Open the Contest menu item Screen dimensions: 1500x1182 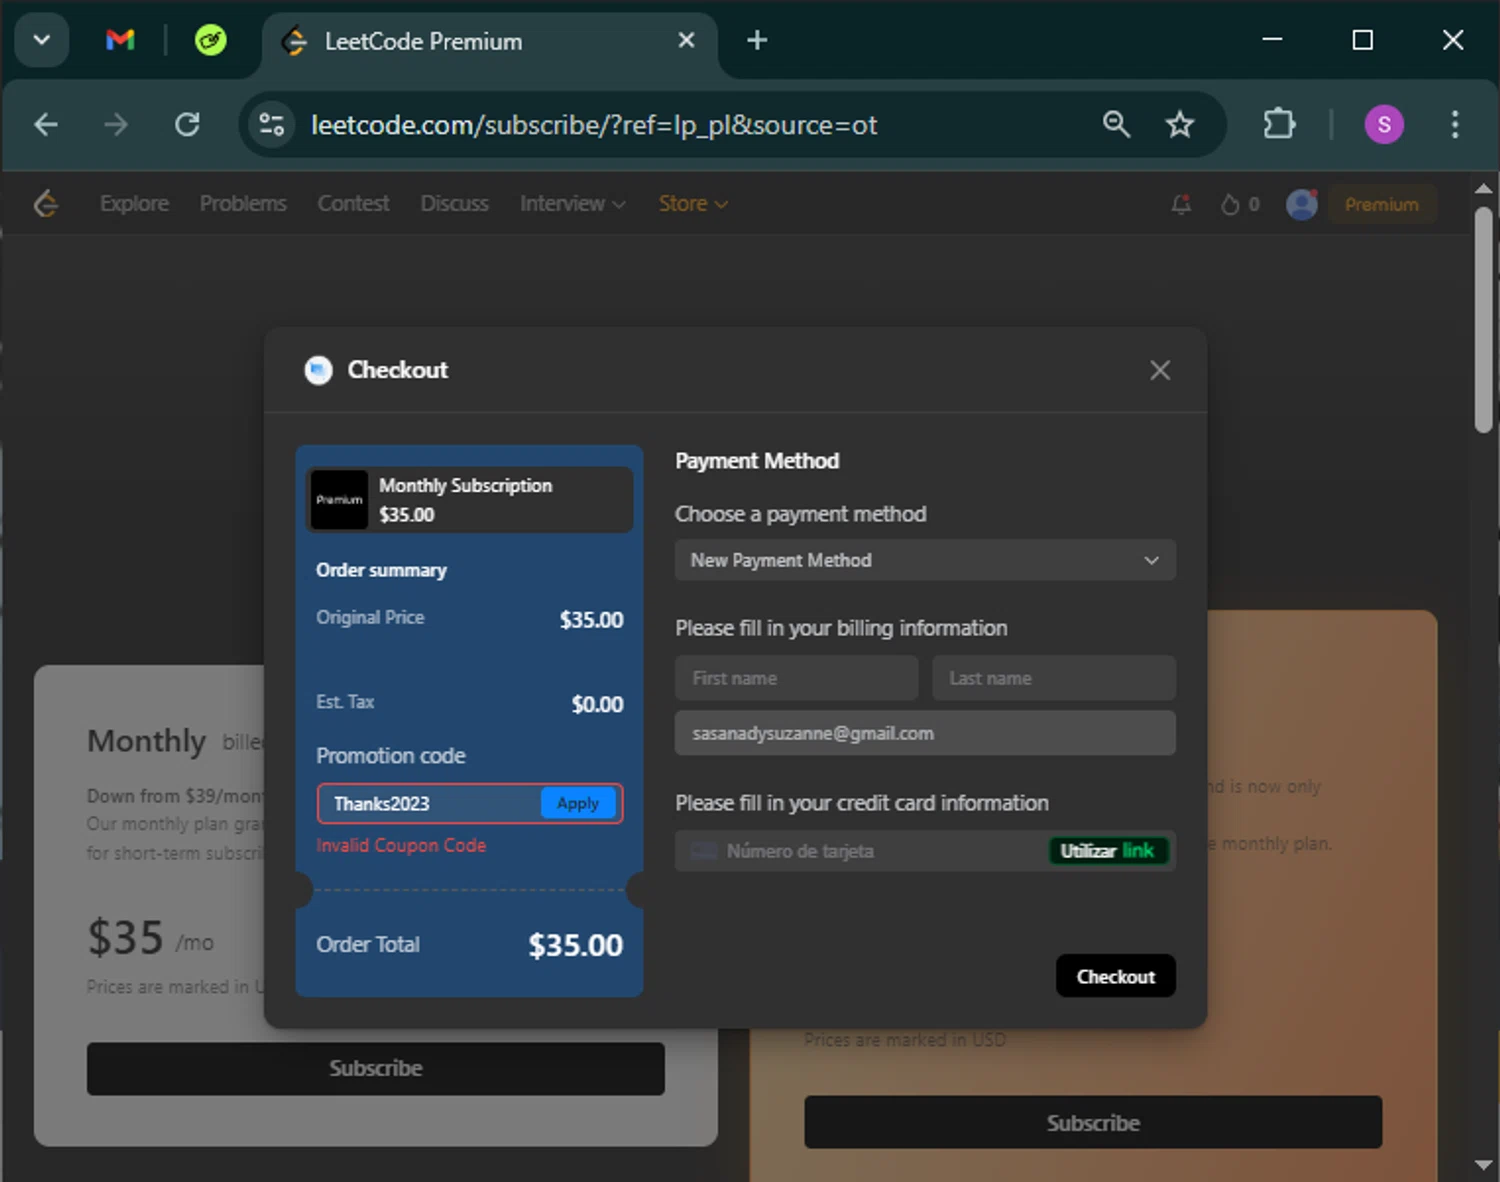353,204
